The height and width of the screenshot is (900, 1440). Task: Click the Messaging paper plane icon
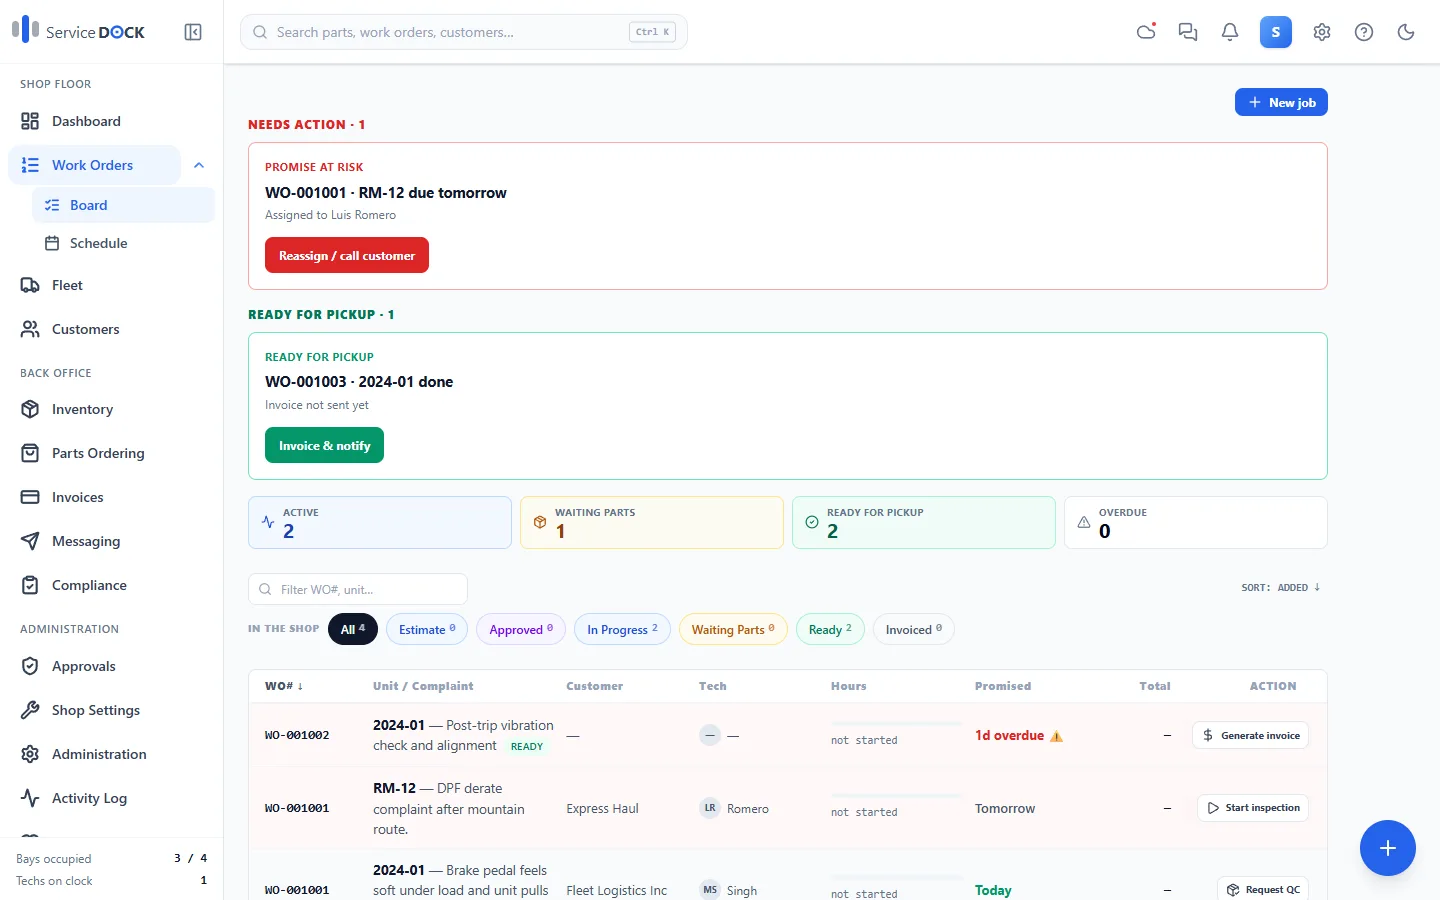point(30,541)
